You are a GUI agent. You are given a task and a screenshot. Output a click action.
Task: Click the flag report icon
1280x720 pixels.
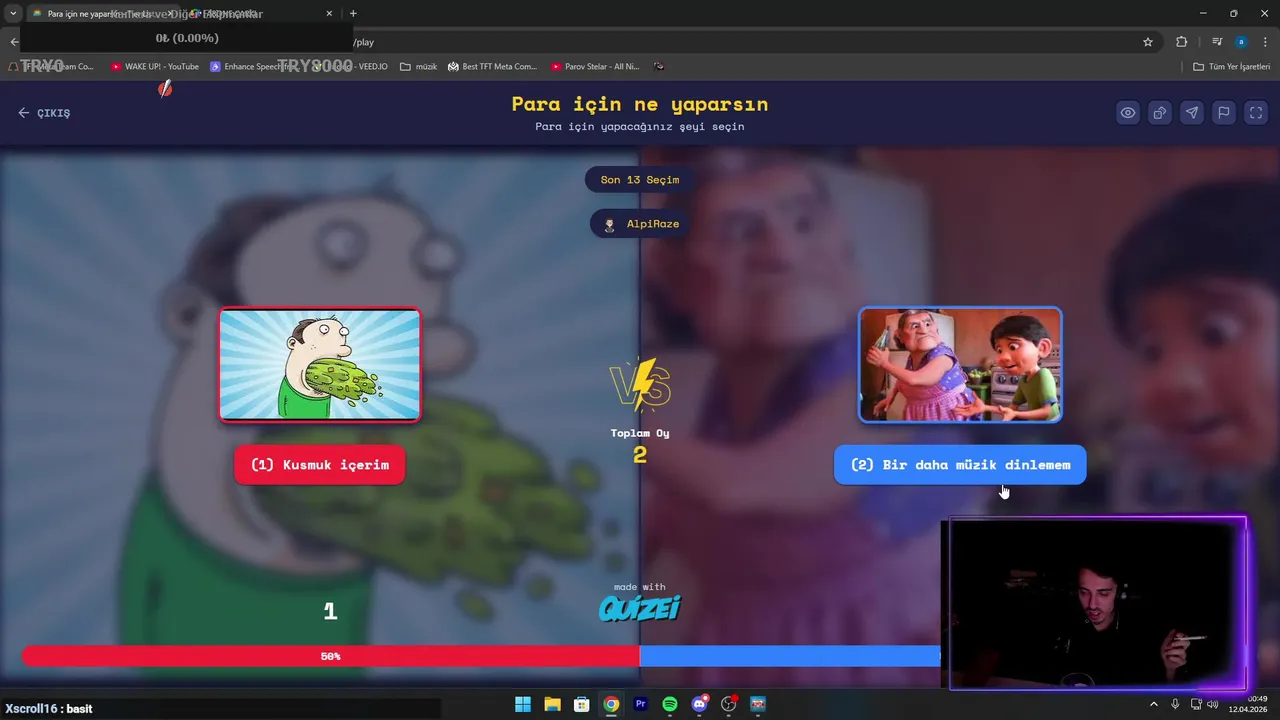coord(1224,113)
